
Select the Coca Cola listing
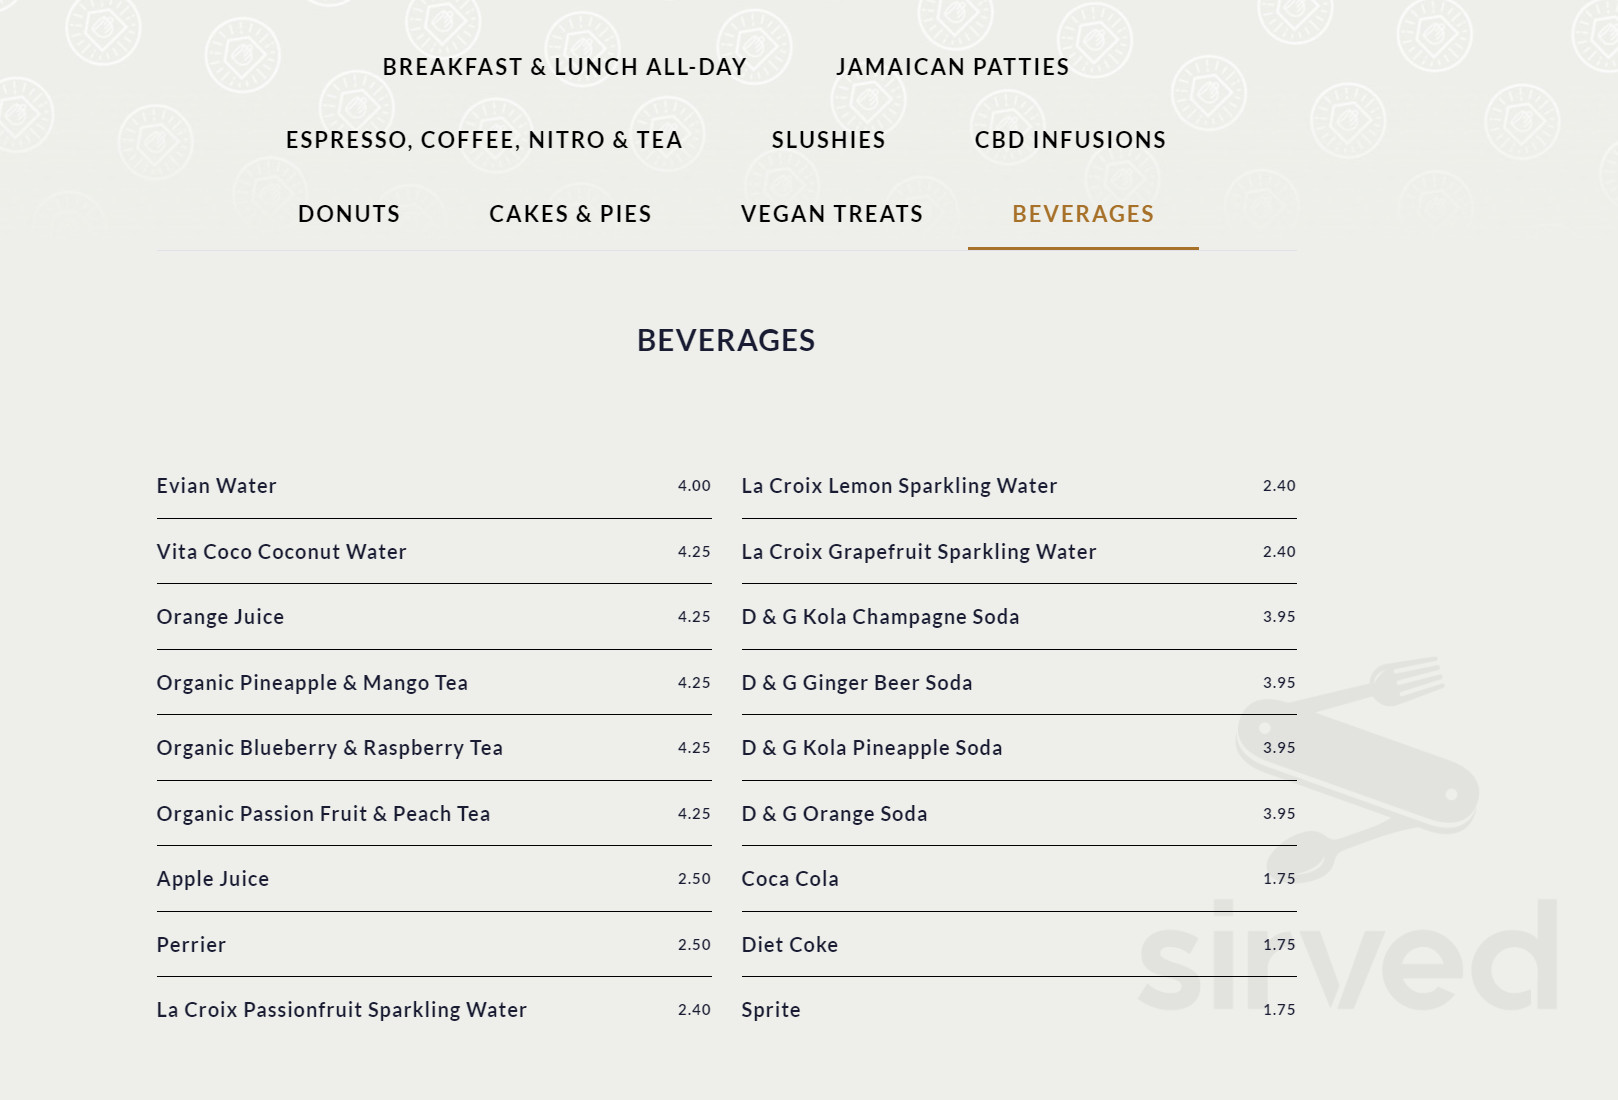(x=790, y=878)
